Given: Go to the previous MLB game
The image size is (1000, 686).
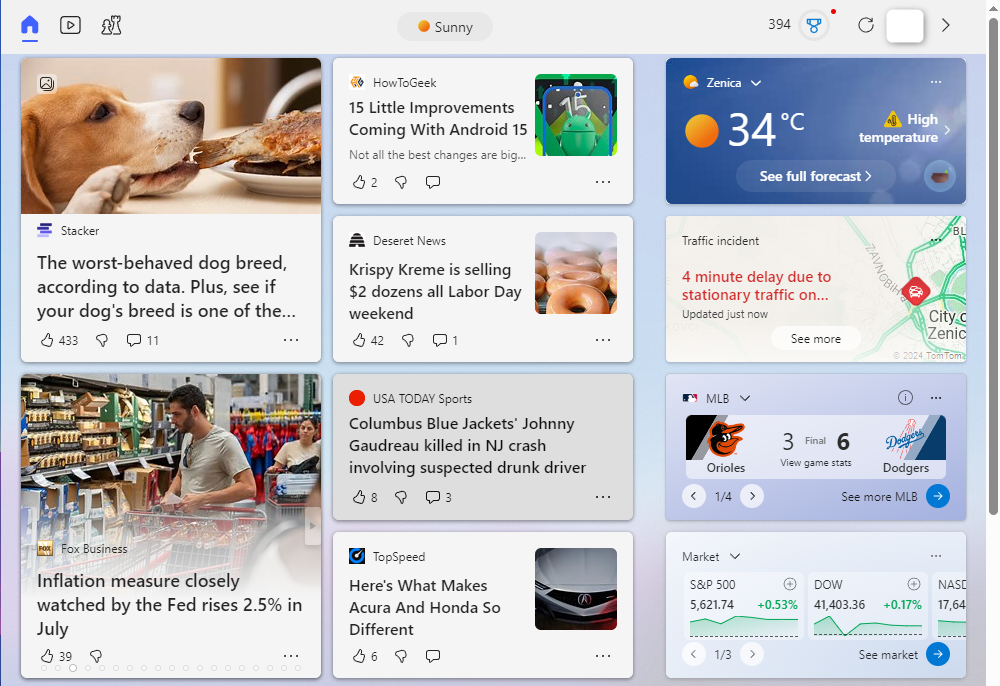Looking at the screenshot, I should [693, 496].
